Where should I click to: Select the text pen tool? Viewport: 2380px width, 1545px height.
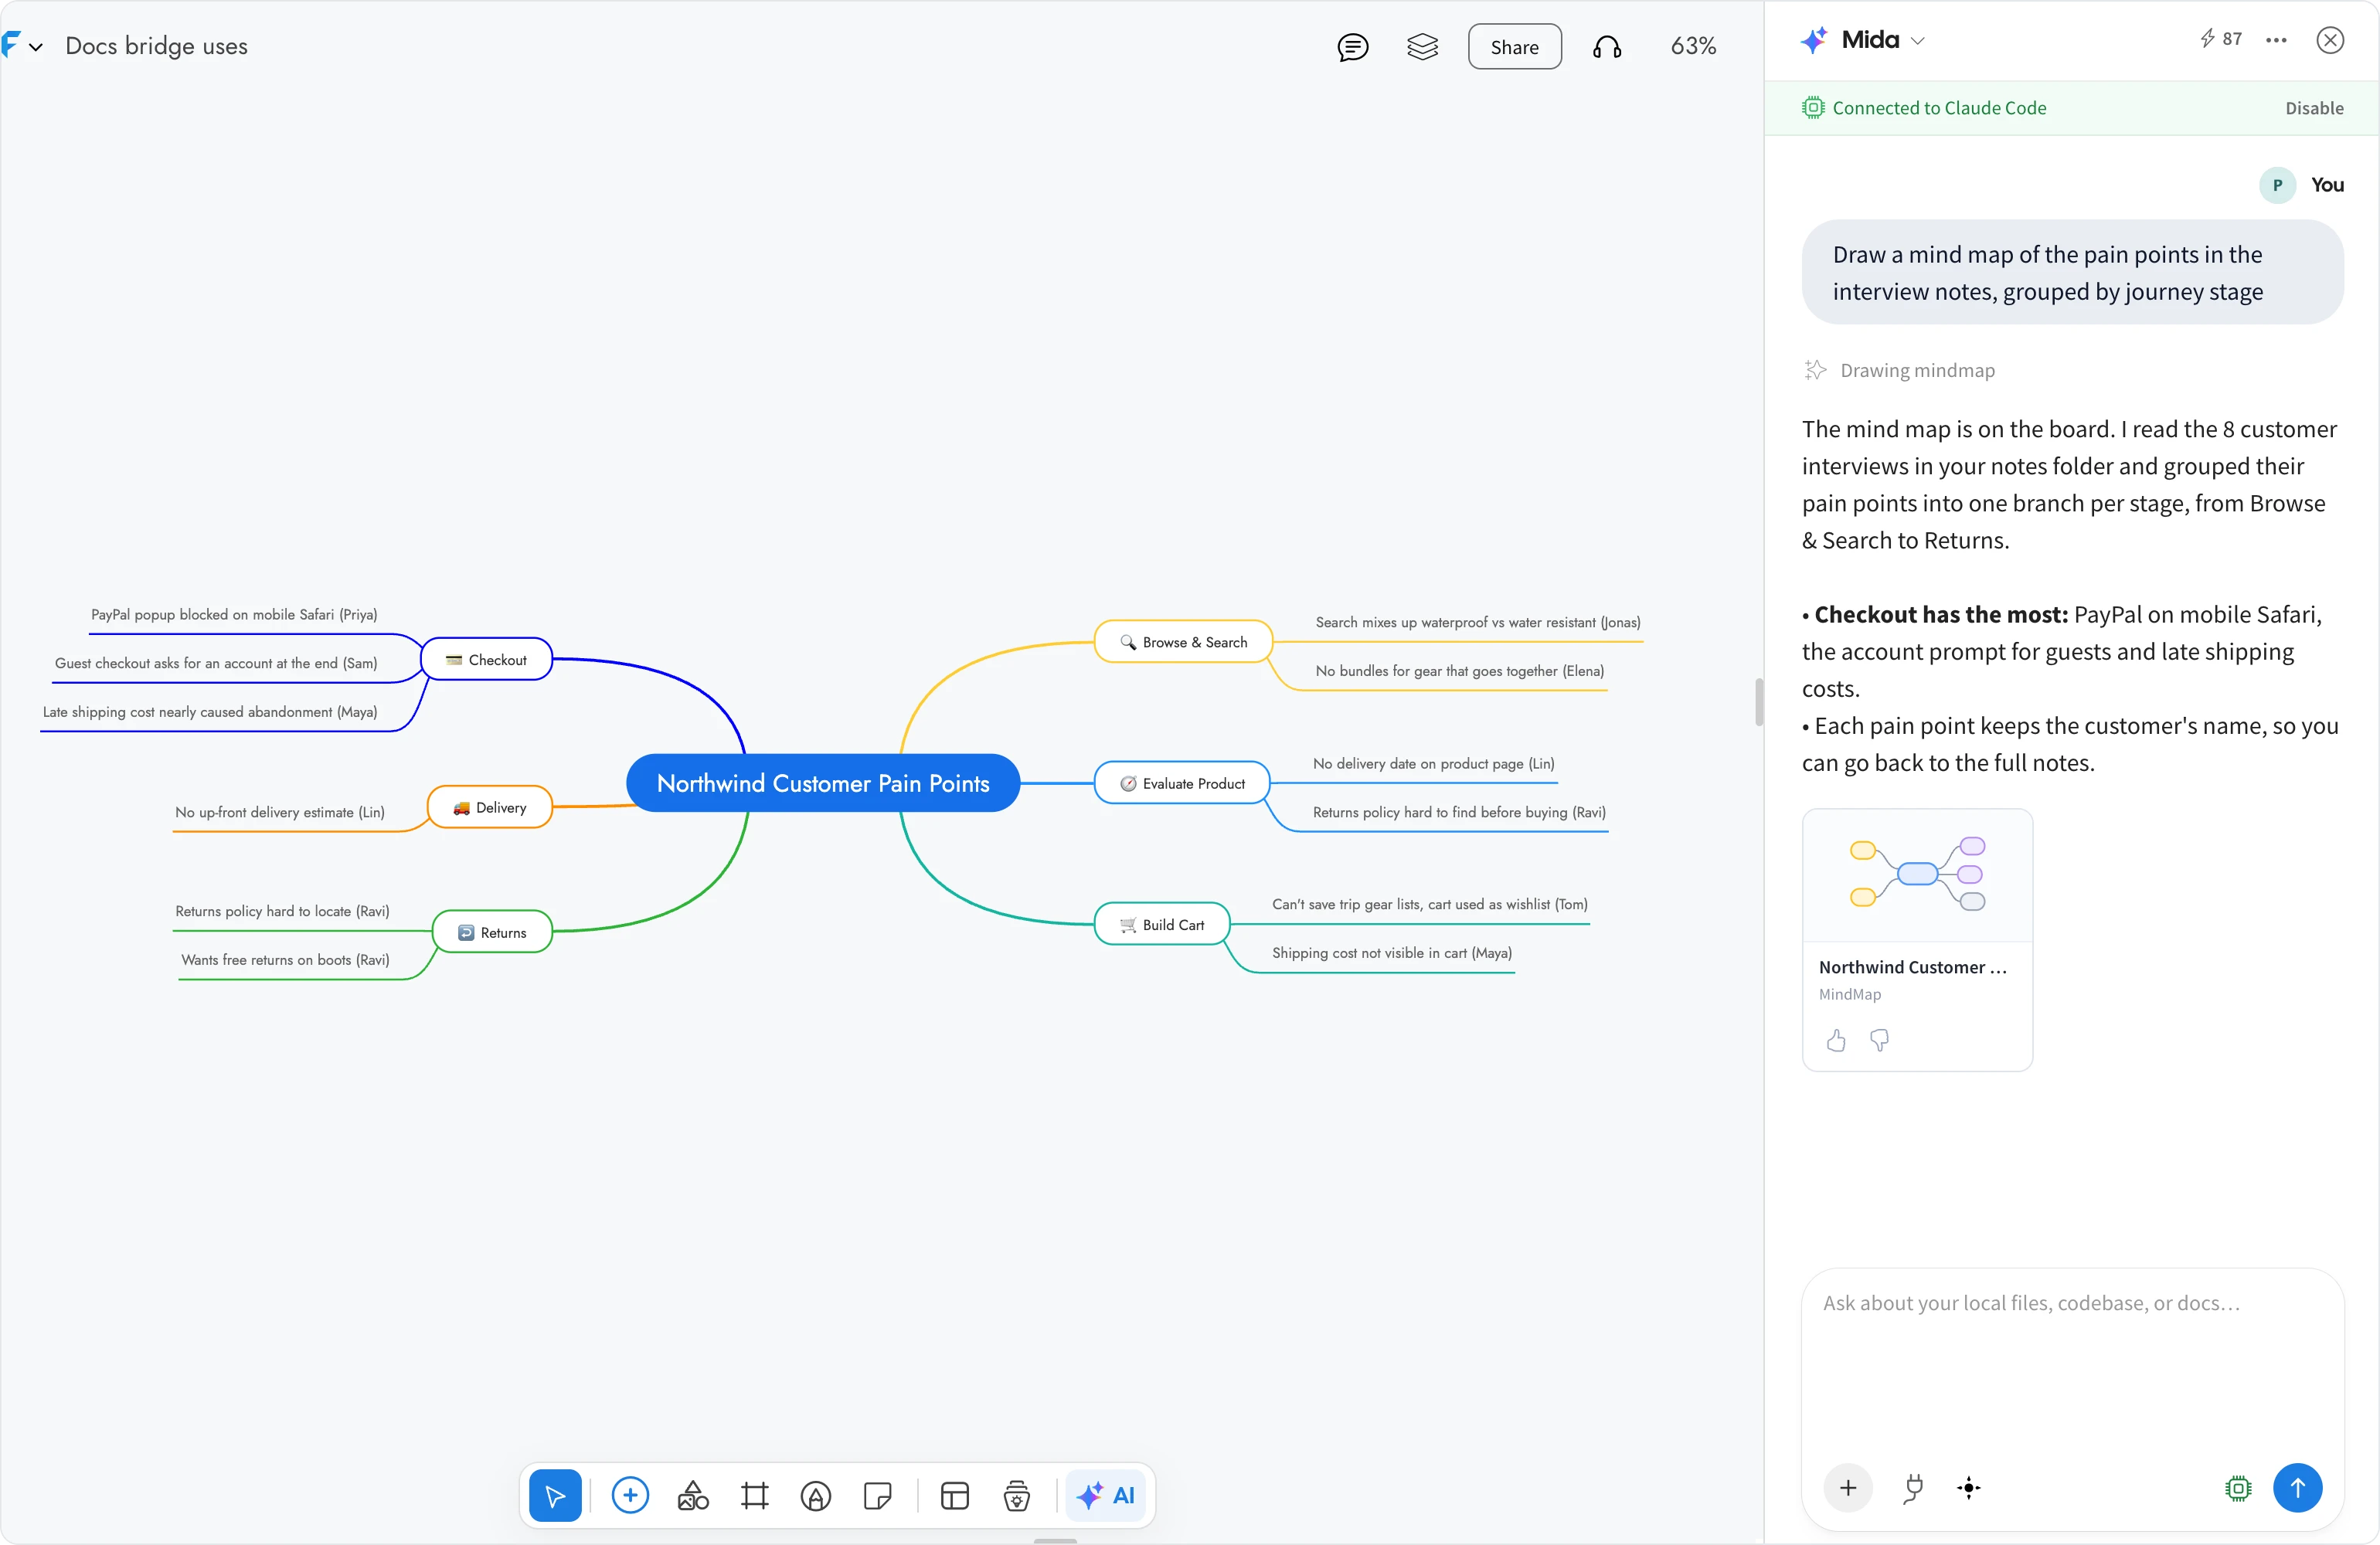click(816, 1495)
